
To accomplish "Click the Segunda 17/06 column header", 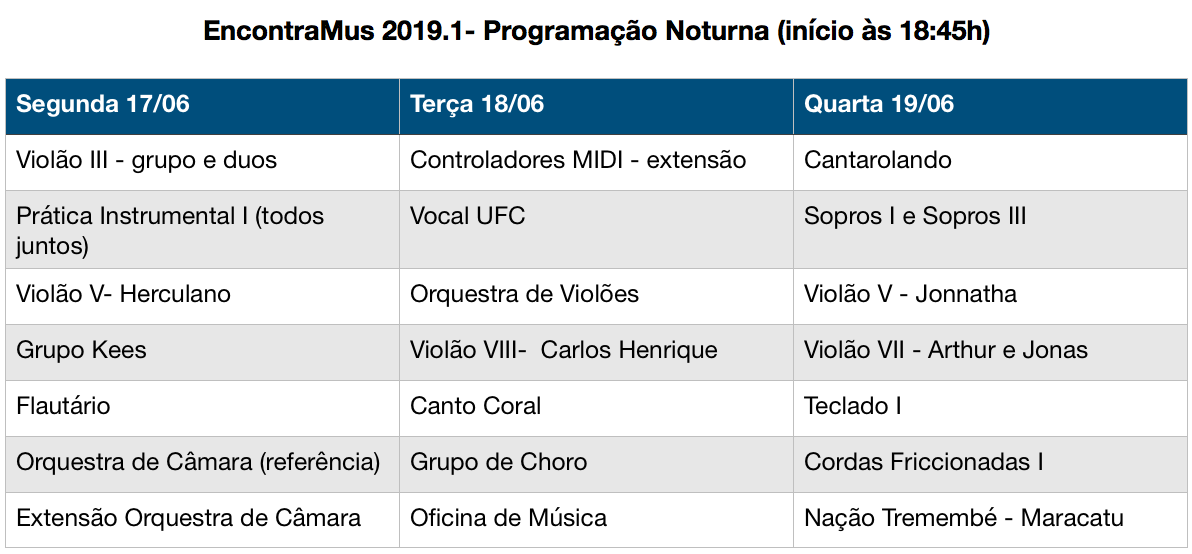I will pyautogui.click(x=202, y=106).
